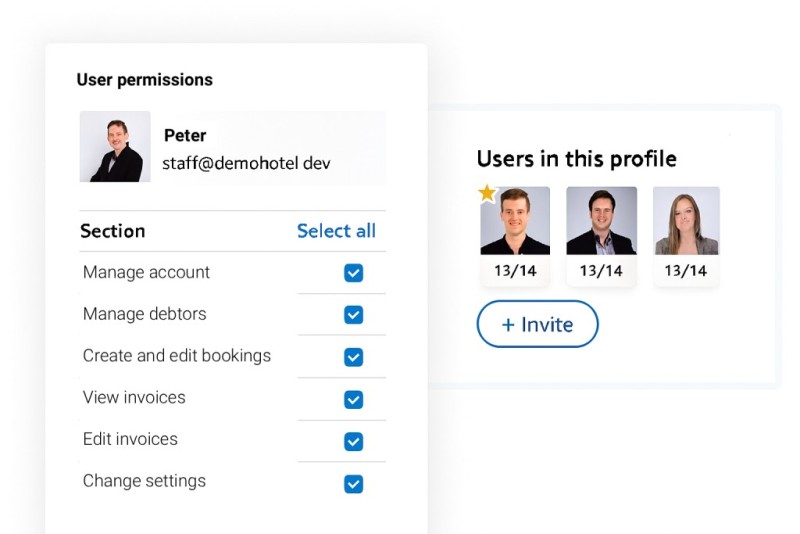Image resolution: width=800 pixels, height=534 pixels.
Task: Click the Select all link
Action: coord(336,231)
